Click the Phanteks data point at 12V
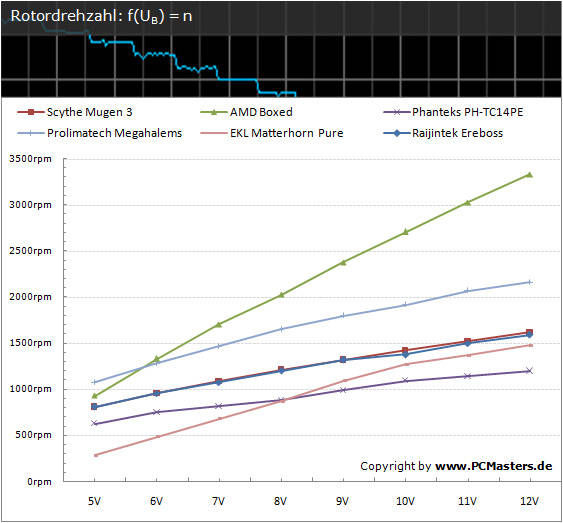Image resolution: width=563 pixels, height=523 pixels. point(529,371)
